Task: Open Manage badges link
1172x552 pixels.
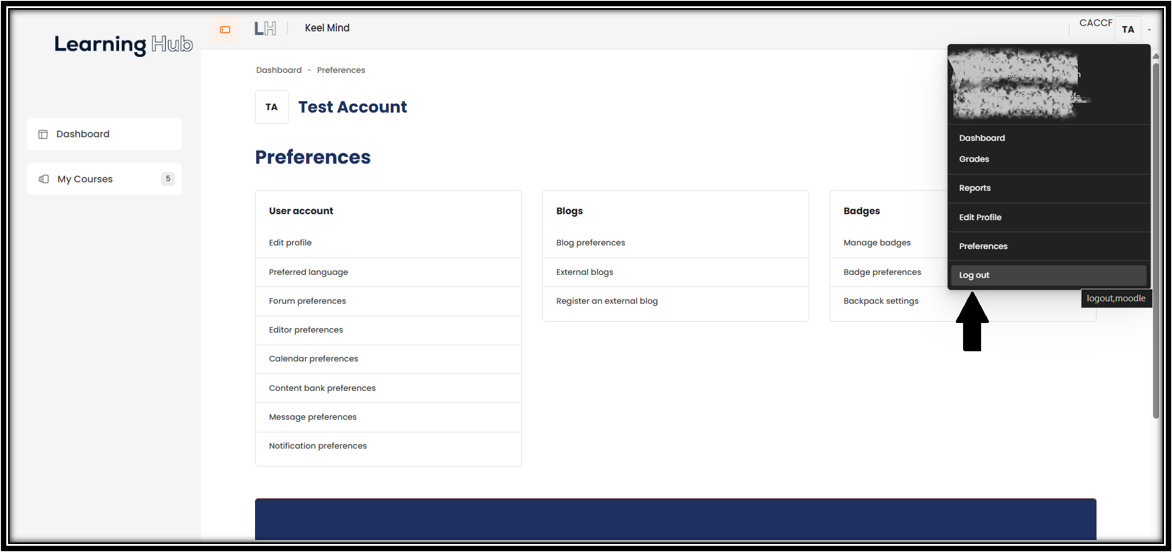Action: [877, 243]
